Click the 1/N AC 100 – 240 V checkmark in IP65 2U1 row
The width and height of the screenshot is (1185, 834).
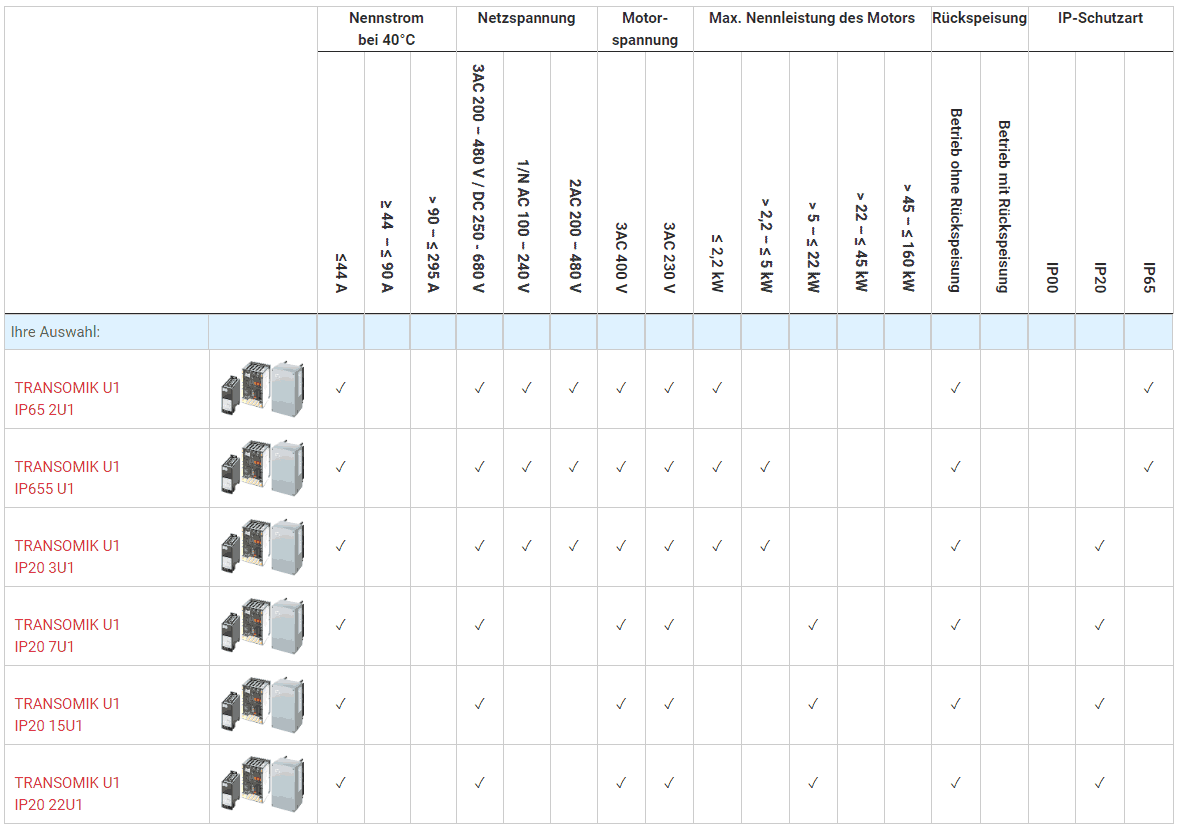[x=527, y=388]
